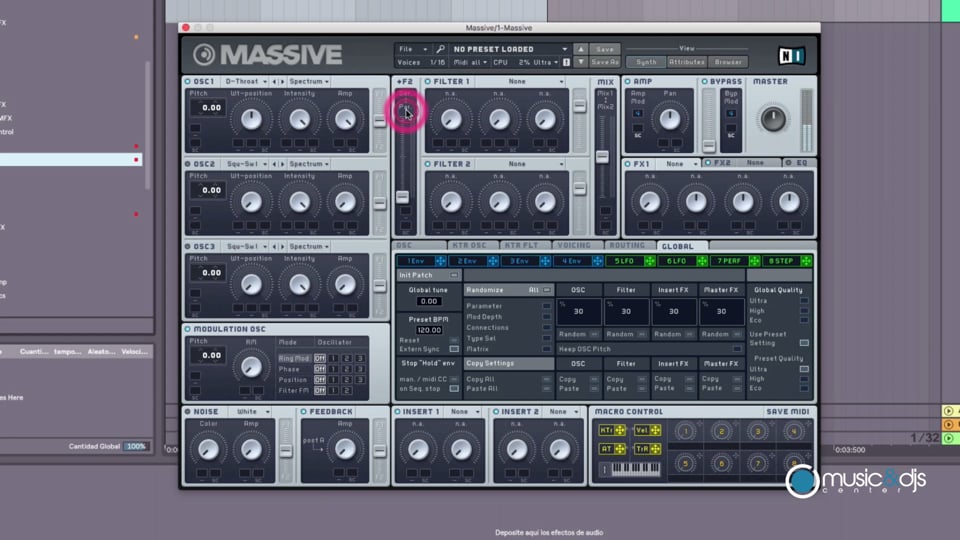This screenshot has height=540, width=960.
Task: Grab the 2 Env modulation handle
Action: pyautogui.click(x=493, y=261)
